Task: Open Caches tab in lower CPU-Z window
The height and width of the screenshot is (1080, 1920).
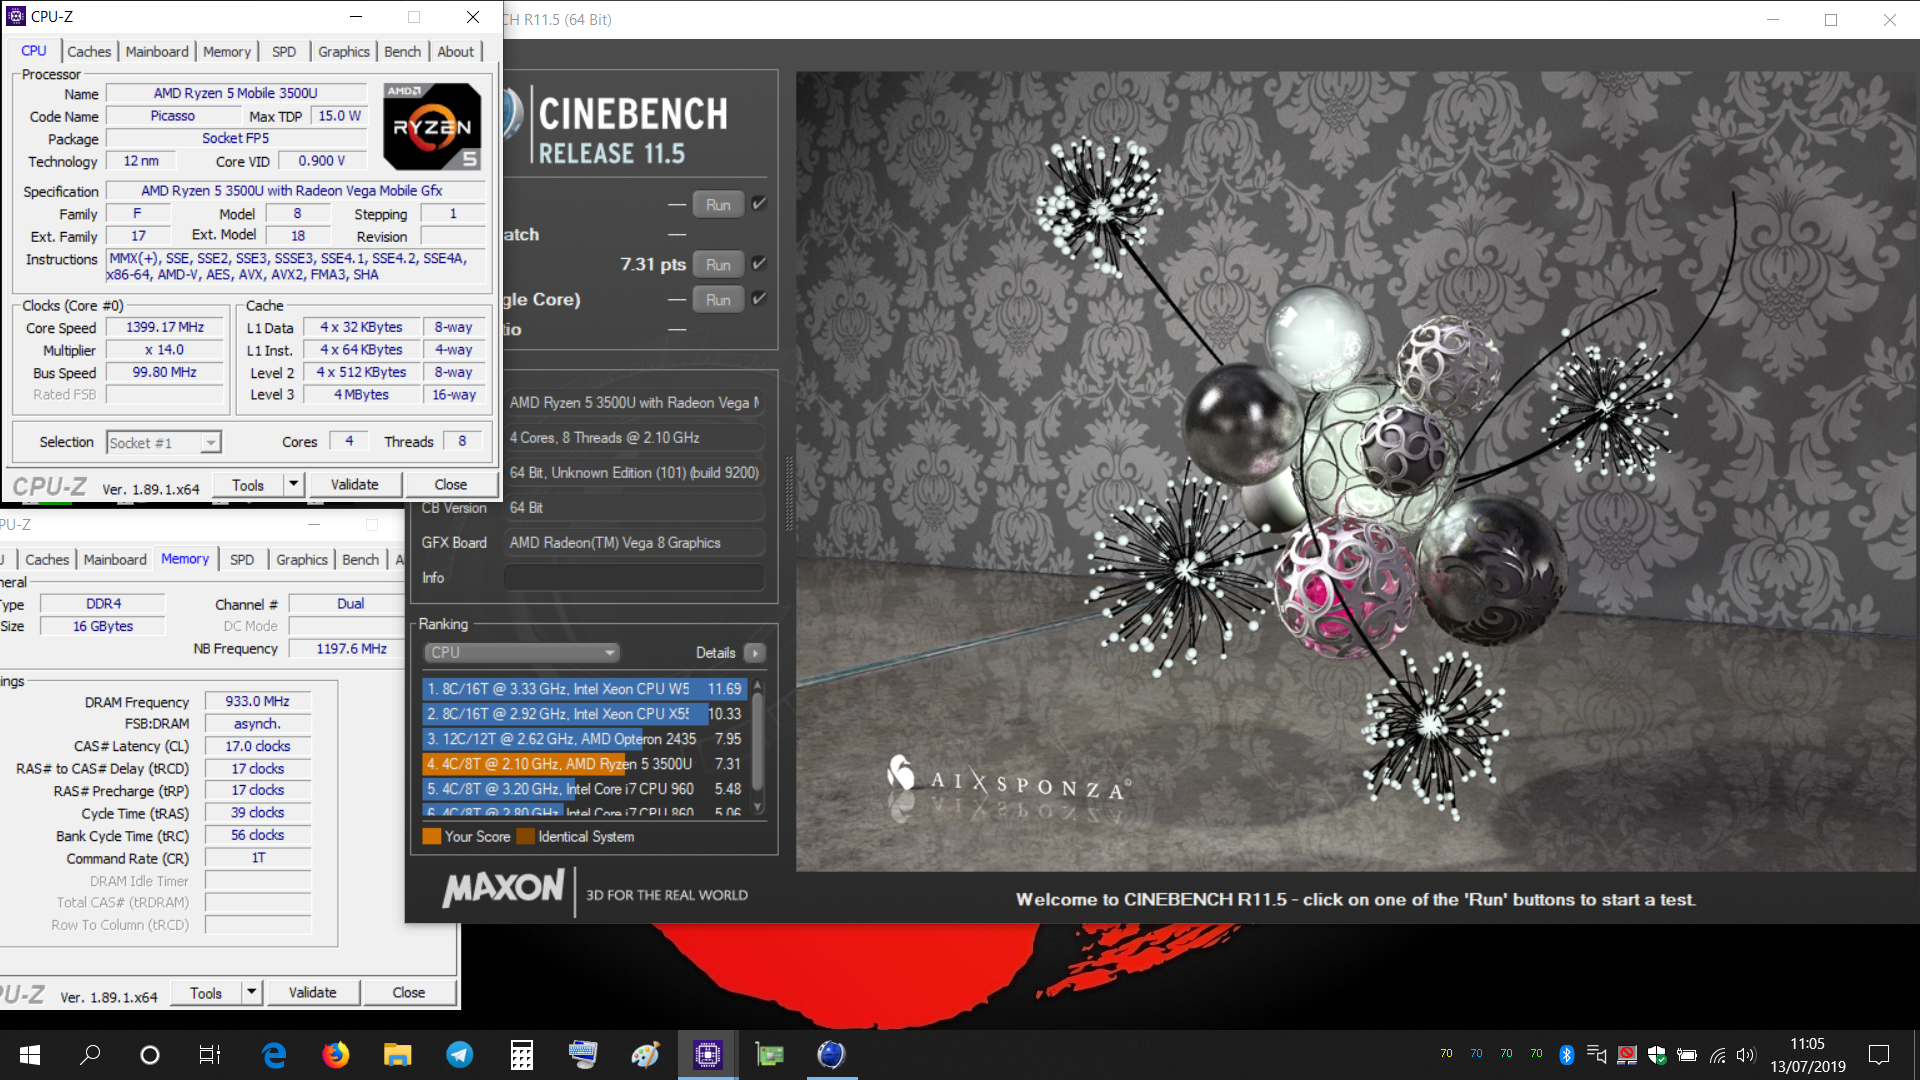Action: (x=47, y=560)
